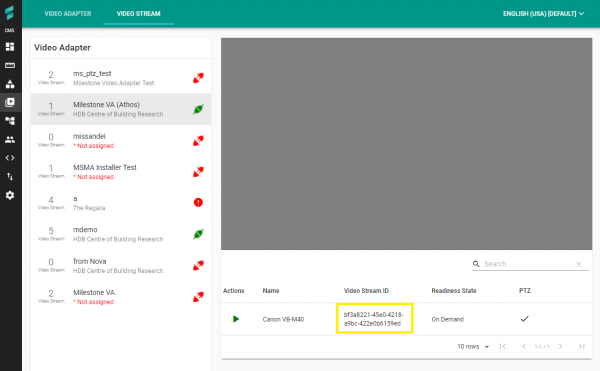Click the 1-1 / 1 pagination text
The image size is (600, 371).
click(542, 347)
